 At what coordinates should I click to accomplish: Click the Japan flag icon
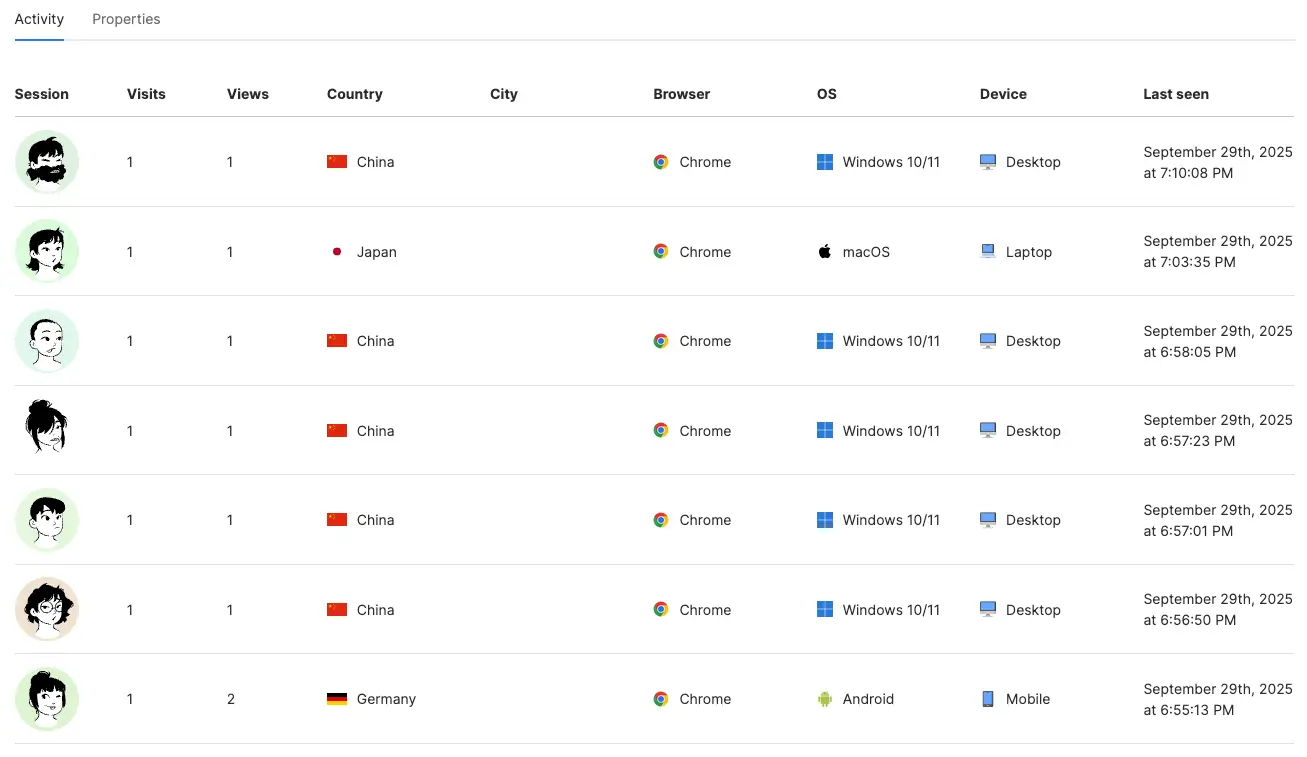(x=337, y=252)
